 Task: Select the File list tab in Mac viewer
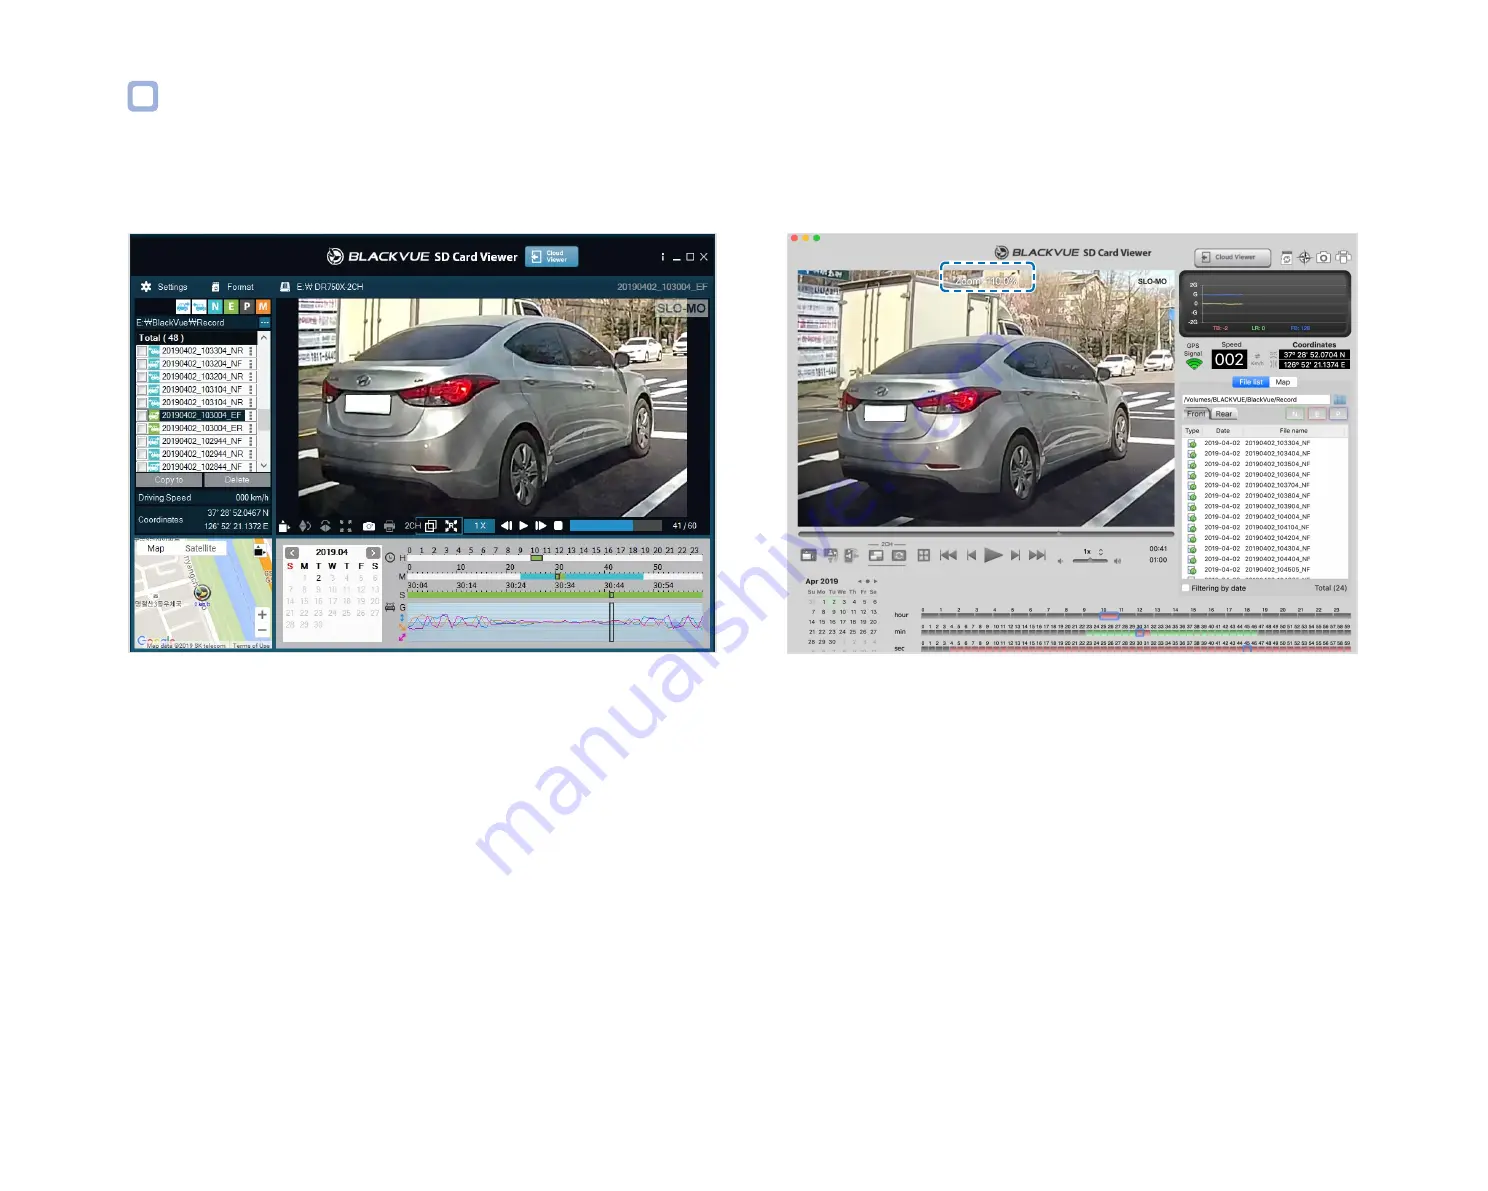coord(1251,382)
